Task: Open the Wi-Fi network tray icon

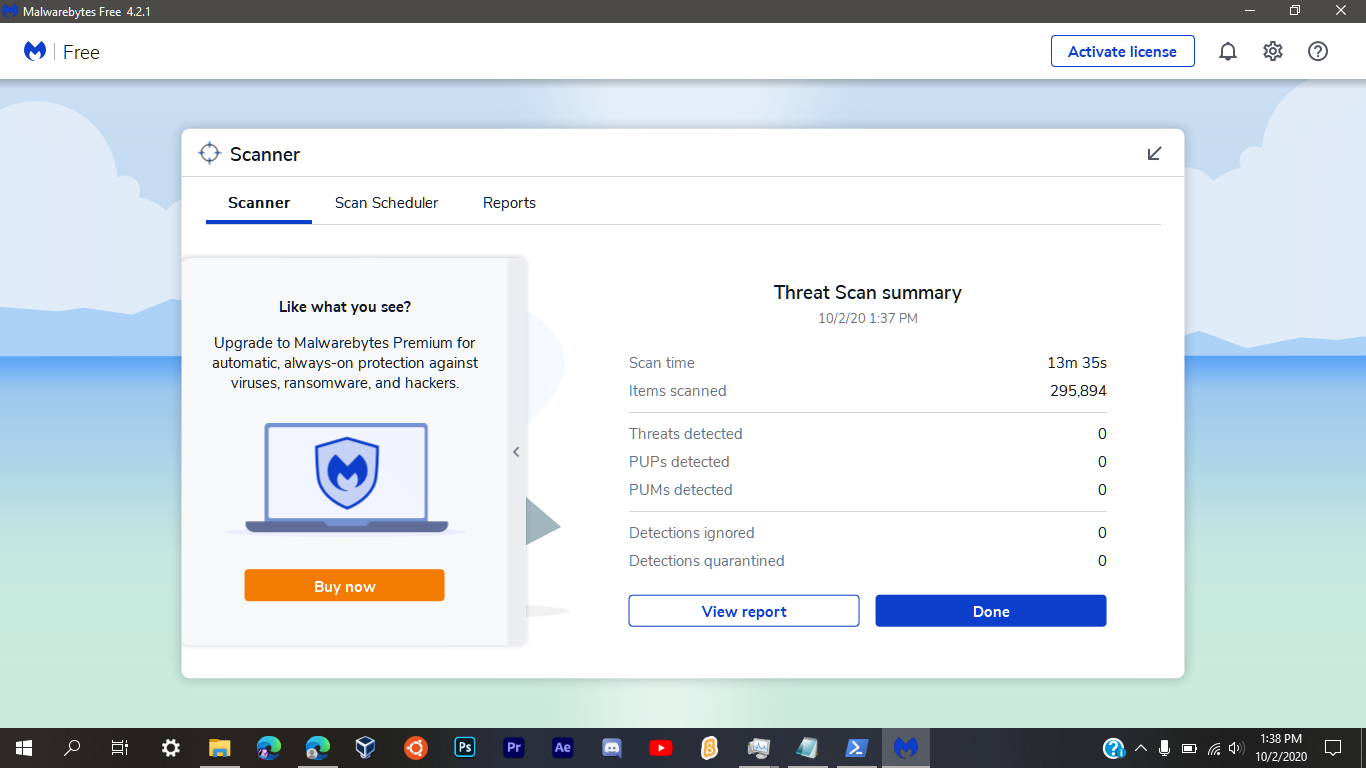Action: pyautogui.click(x=1214, y=748)
